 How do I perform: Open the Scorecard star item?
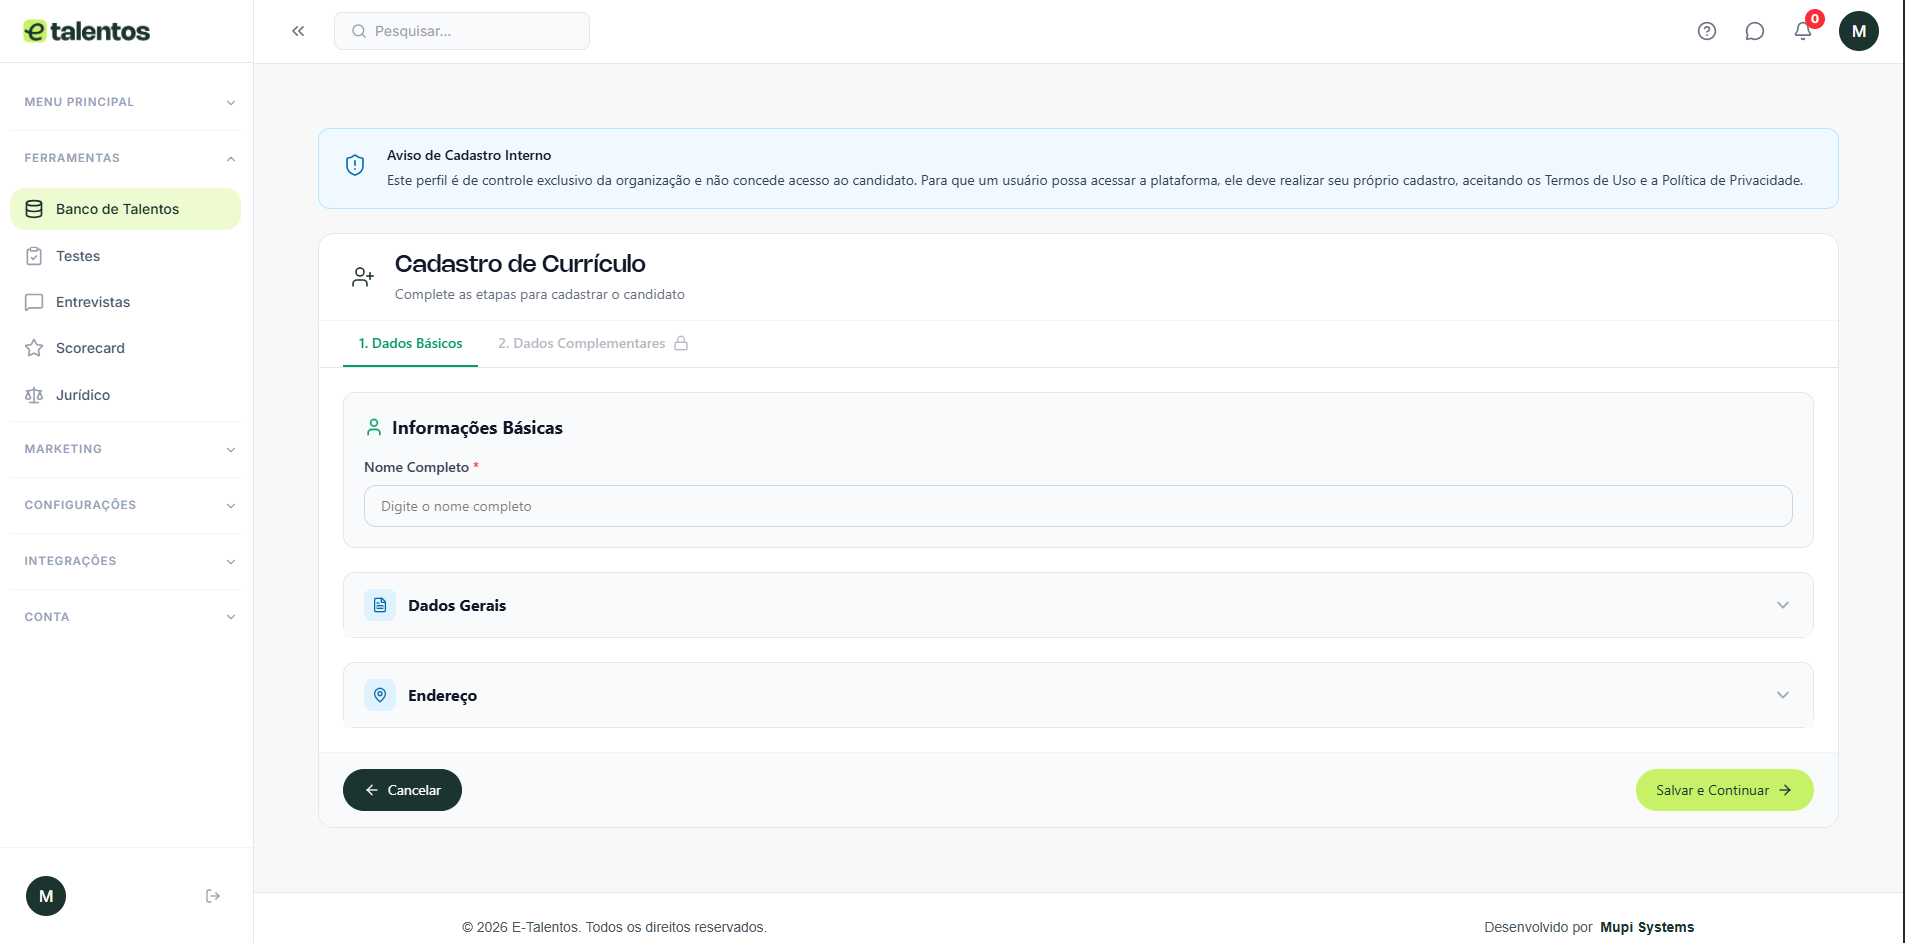[x=90, y=348]
